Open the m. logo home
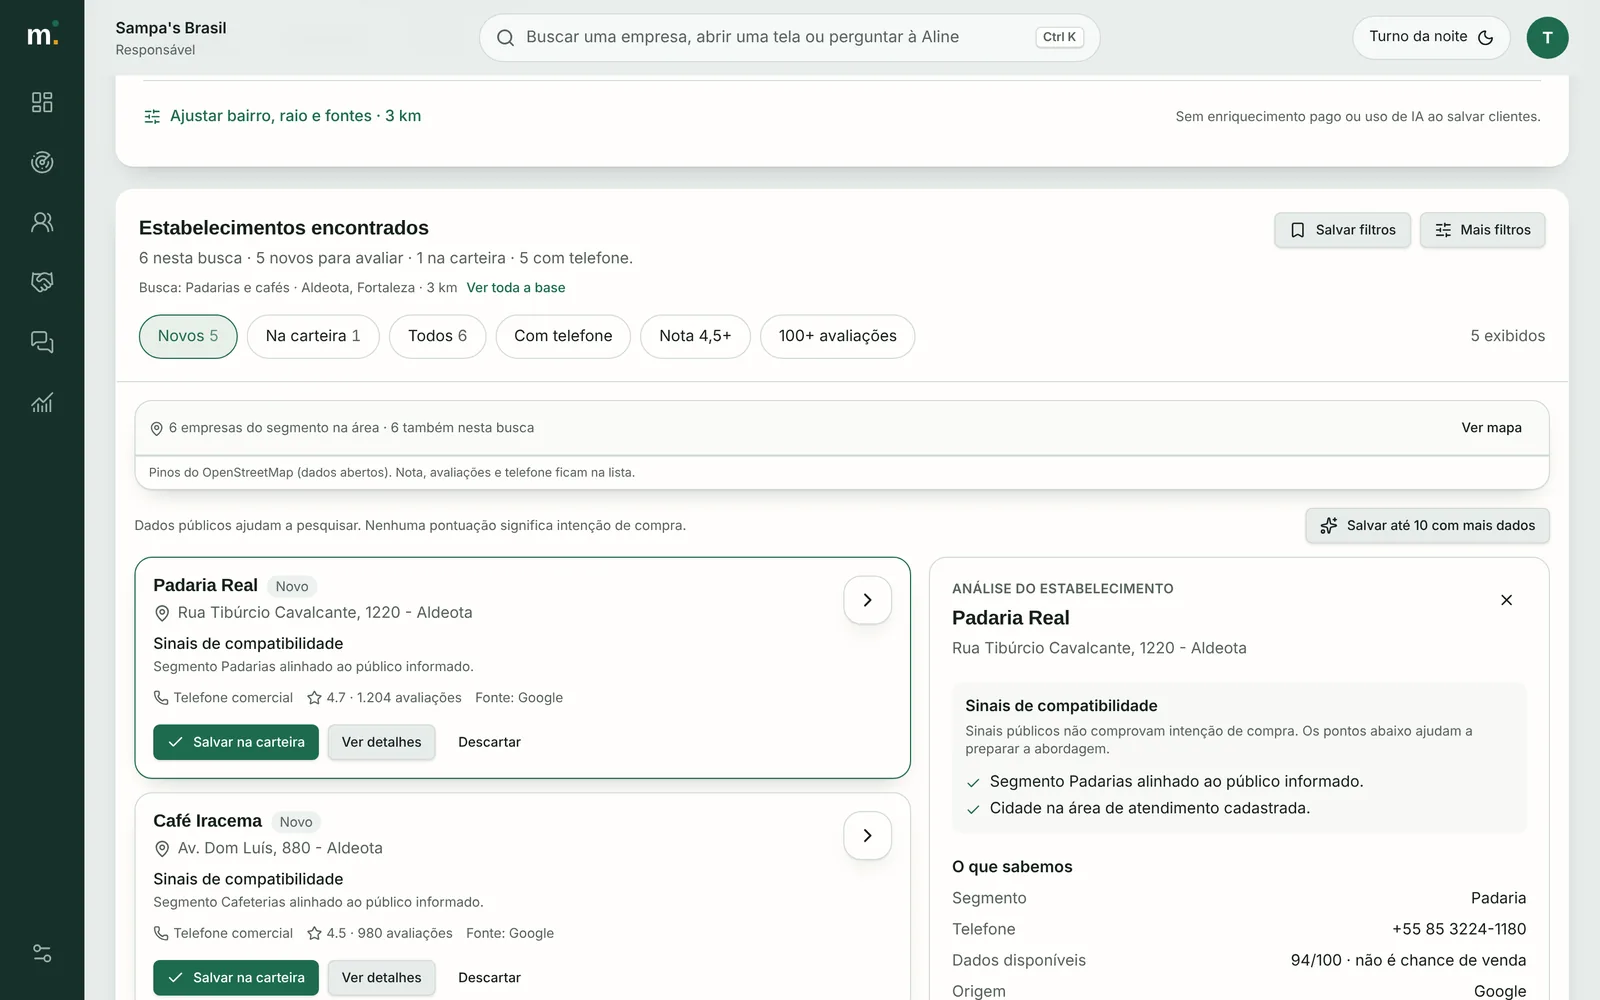This screenshot has height=1000, width=1600. (x=42, y=36)
